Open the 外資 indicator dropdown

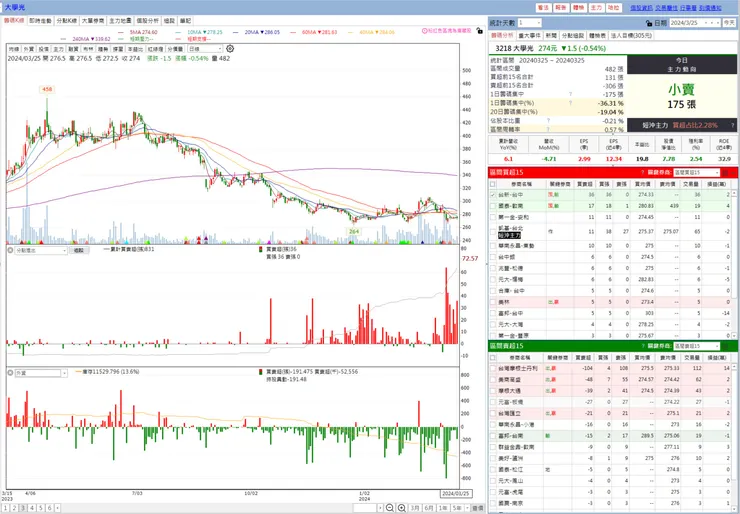(41, 373)
